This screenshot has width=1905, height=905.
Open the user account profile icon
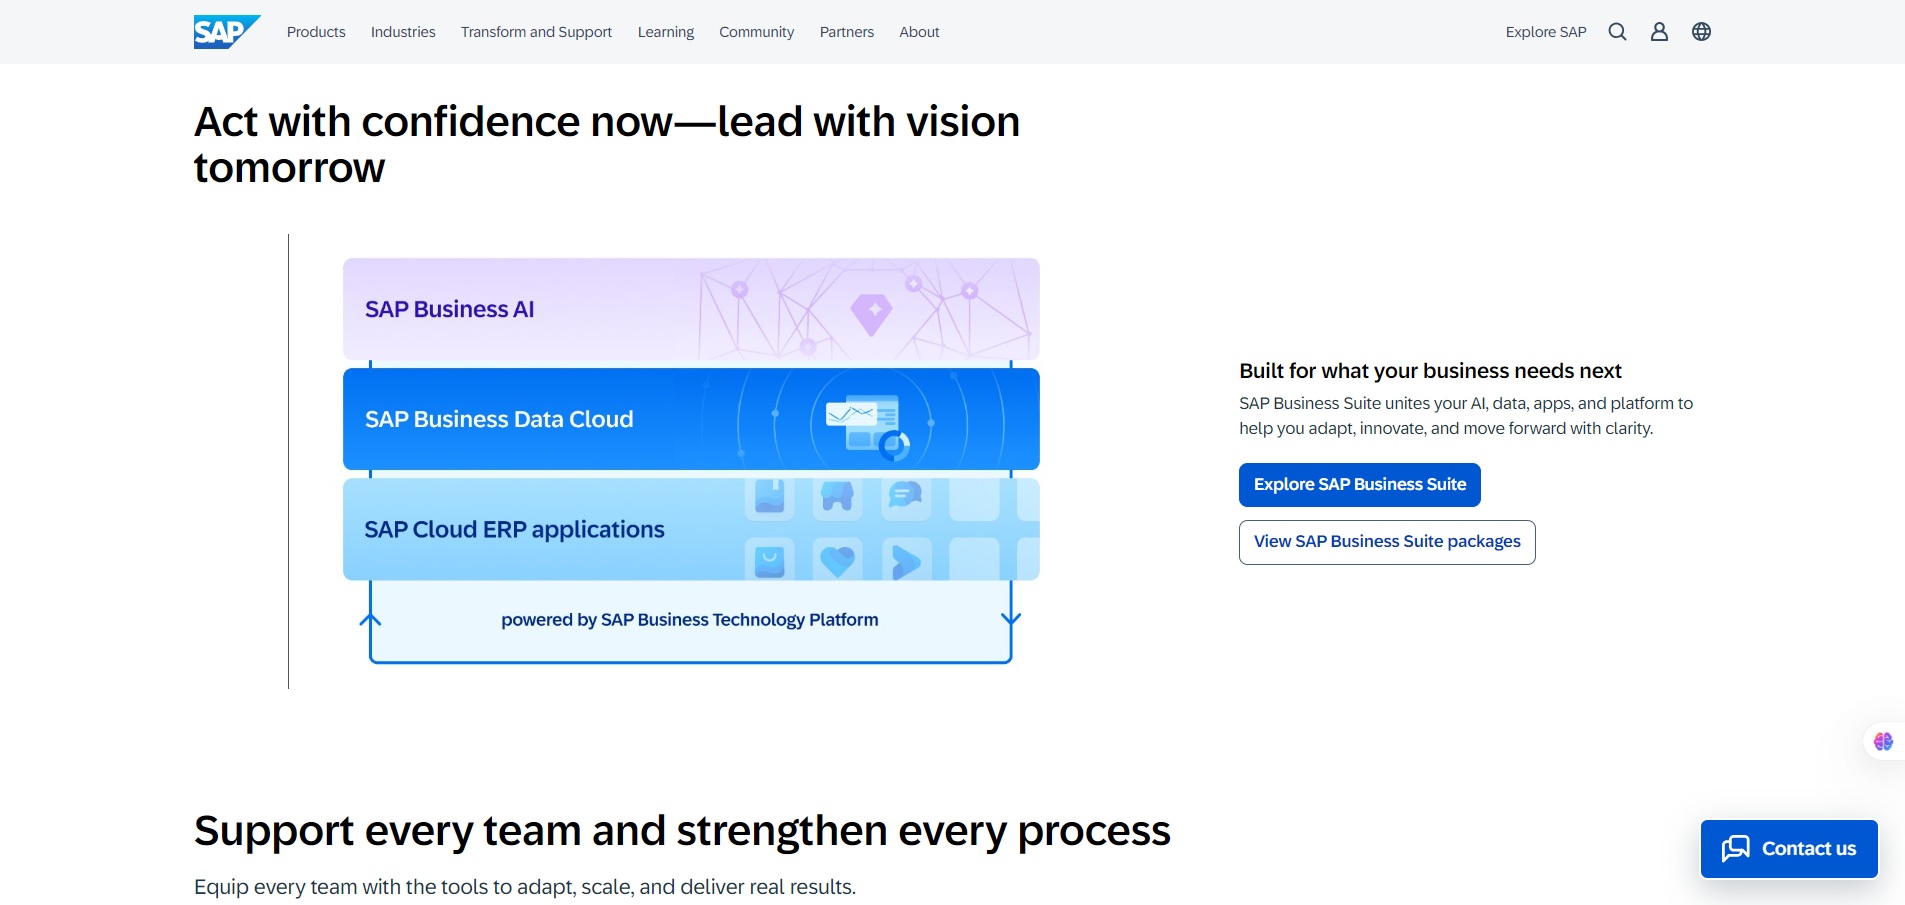pos(1659,32)
